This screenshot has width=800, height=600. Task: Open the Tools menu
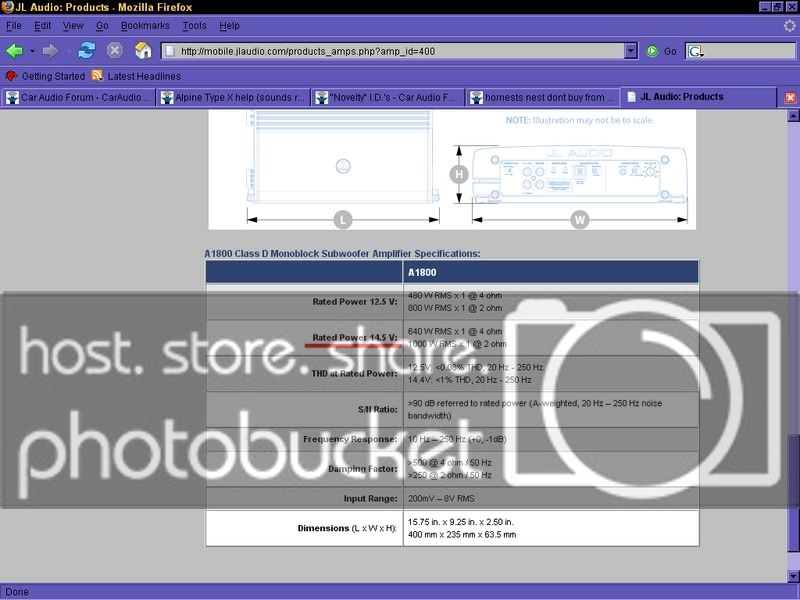coord(194,26)
